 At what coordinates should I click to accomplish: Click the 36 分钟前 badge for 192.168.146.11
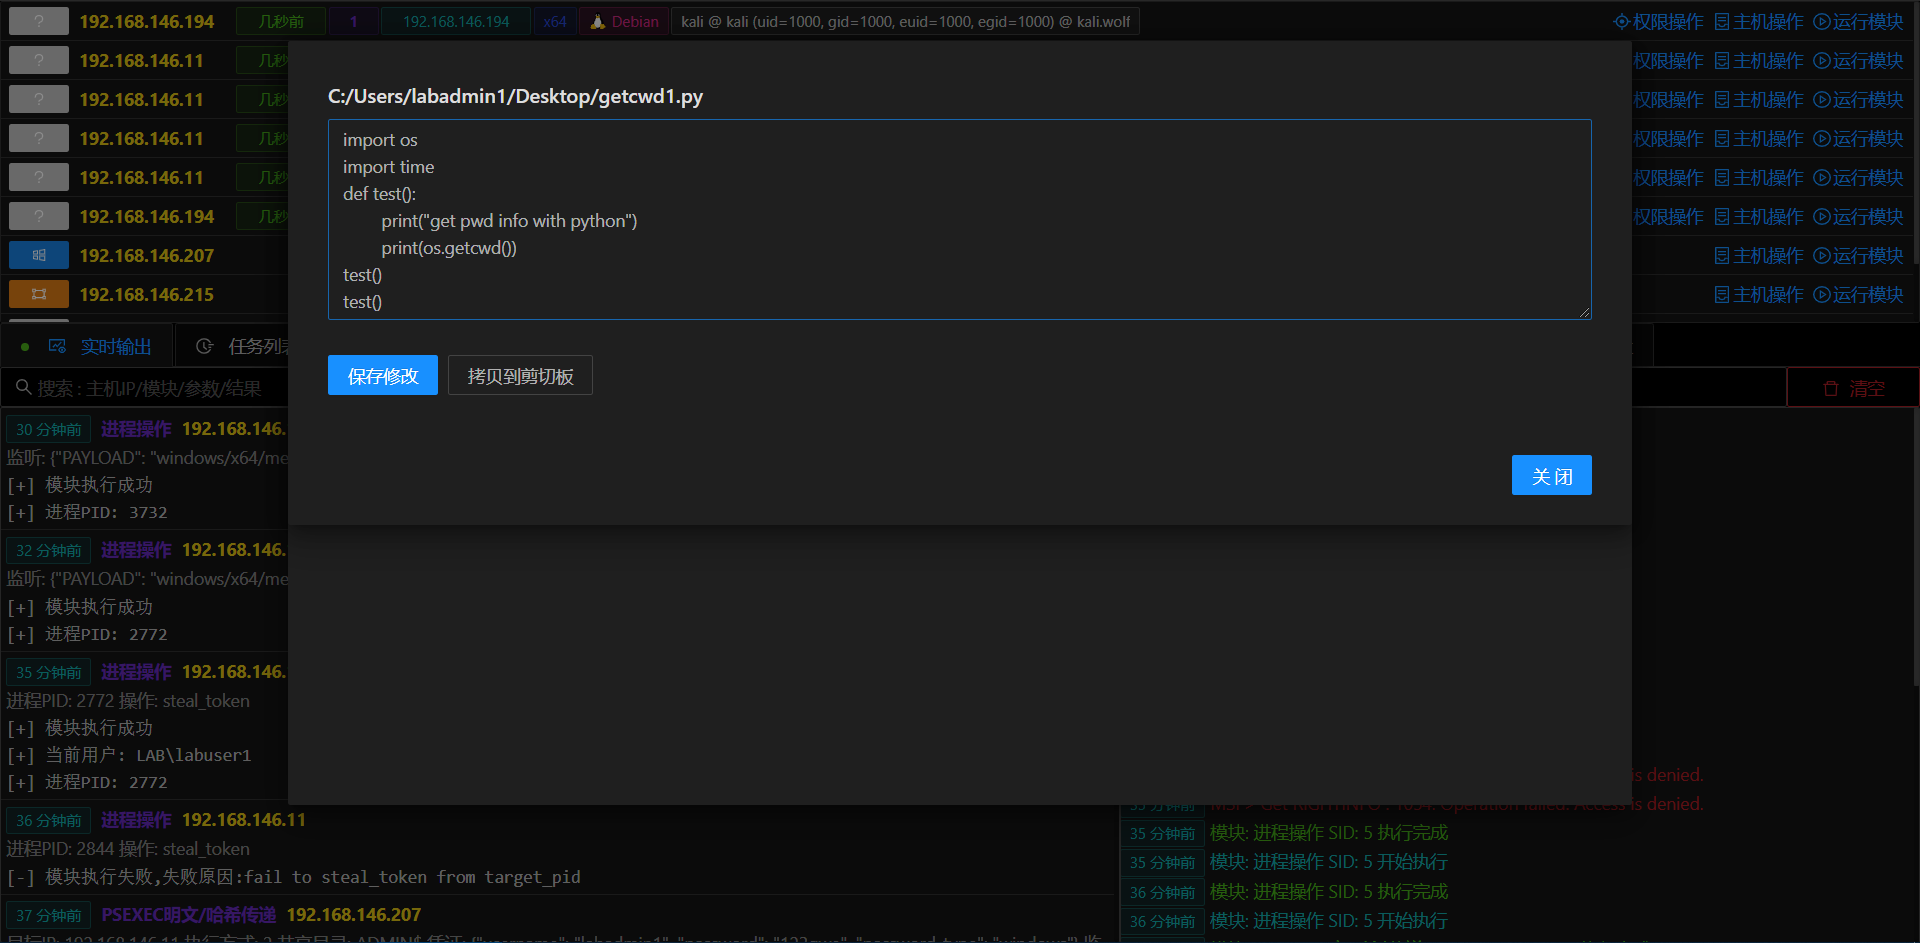click(49, 820)
